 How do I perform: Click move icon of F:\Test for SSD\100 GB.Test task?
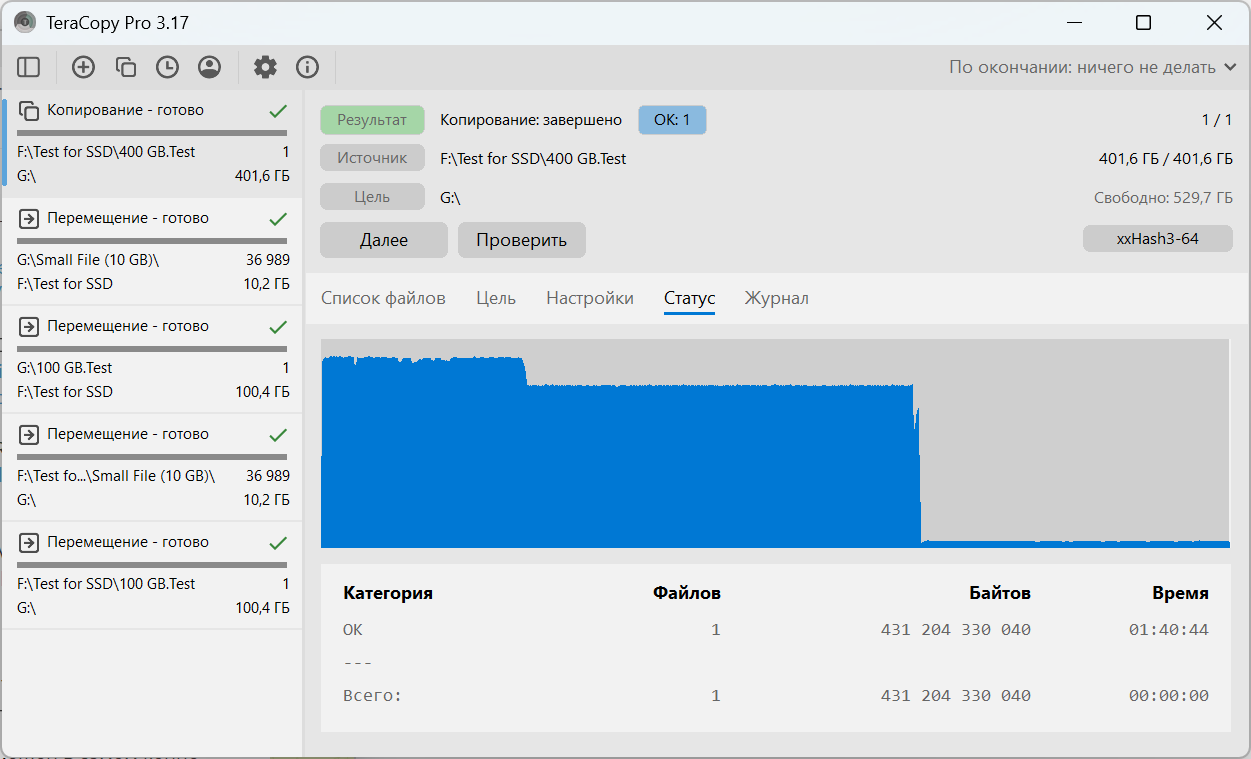29,542
